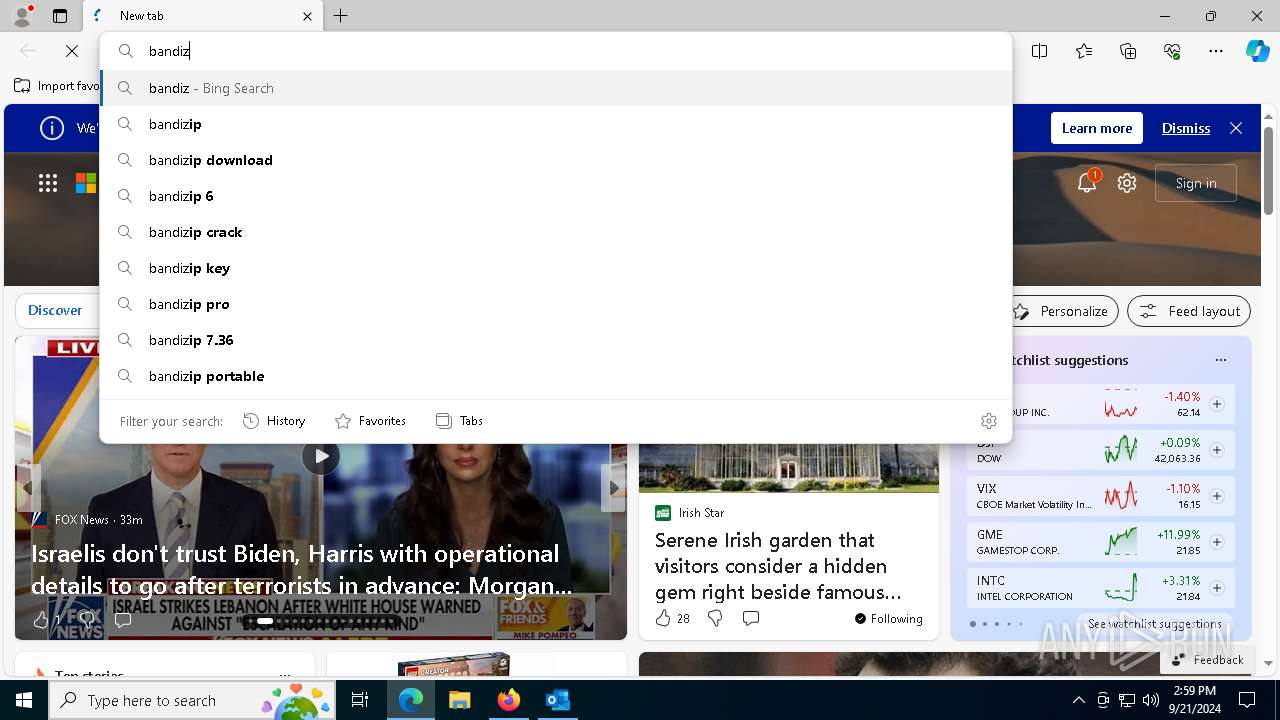Open Outlook from taskbar
Image resolution: width=1280 pixels, height=720 pixels.
point(557,700)
